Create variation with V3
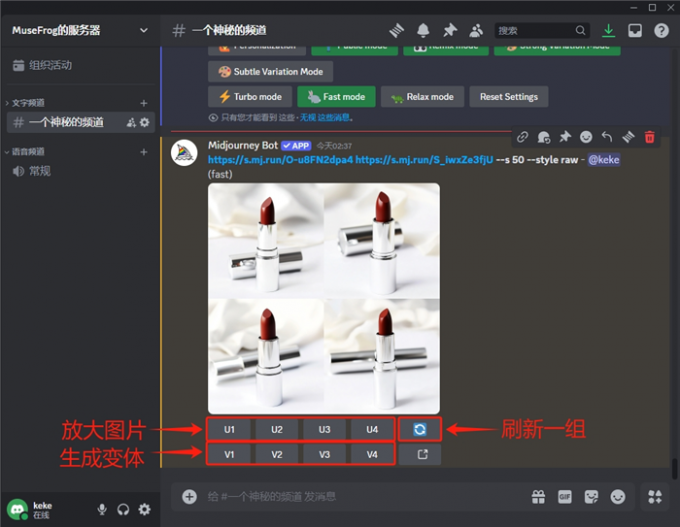680x527 pixels. coord(324,454)
